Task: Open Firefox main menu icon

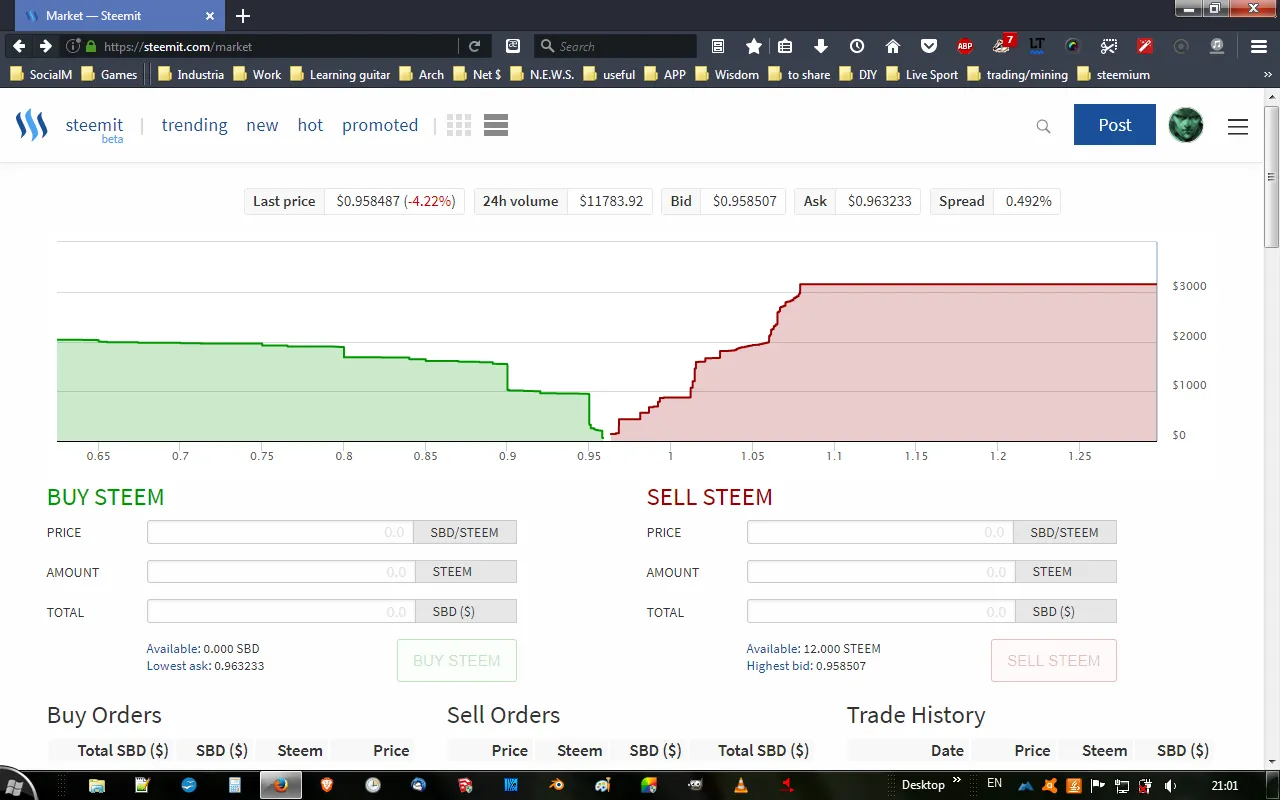Action: (1259, 46)
